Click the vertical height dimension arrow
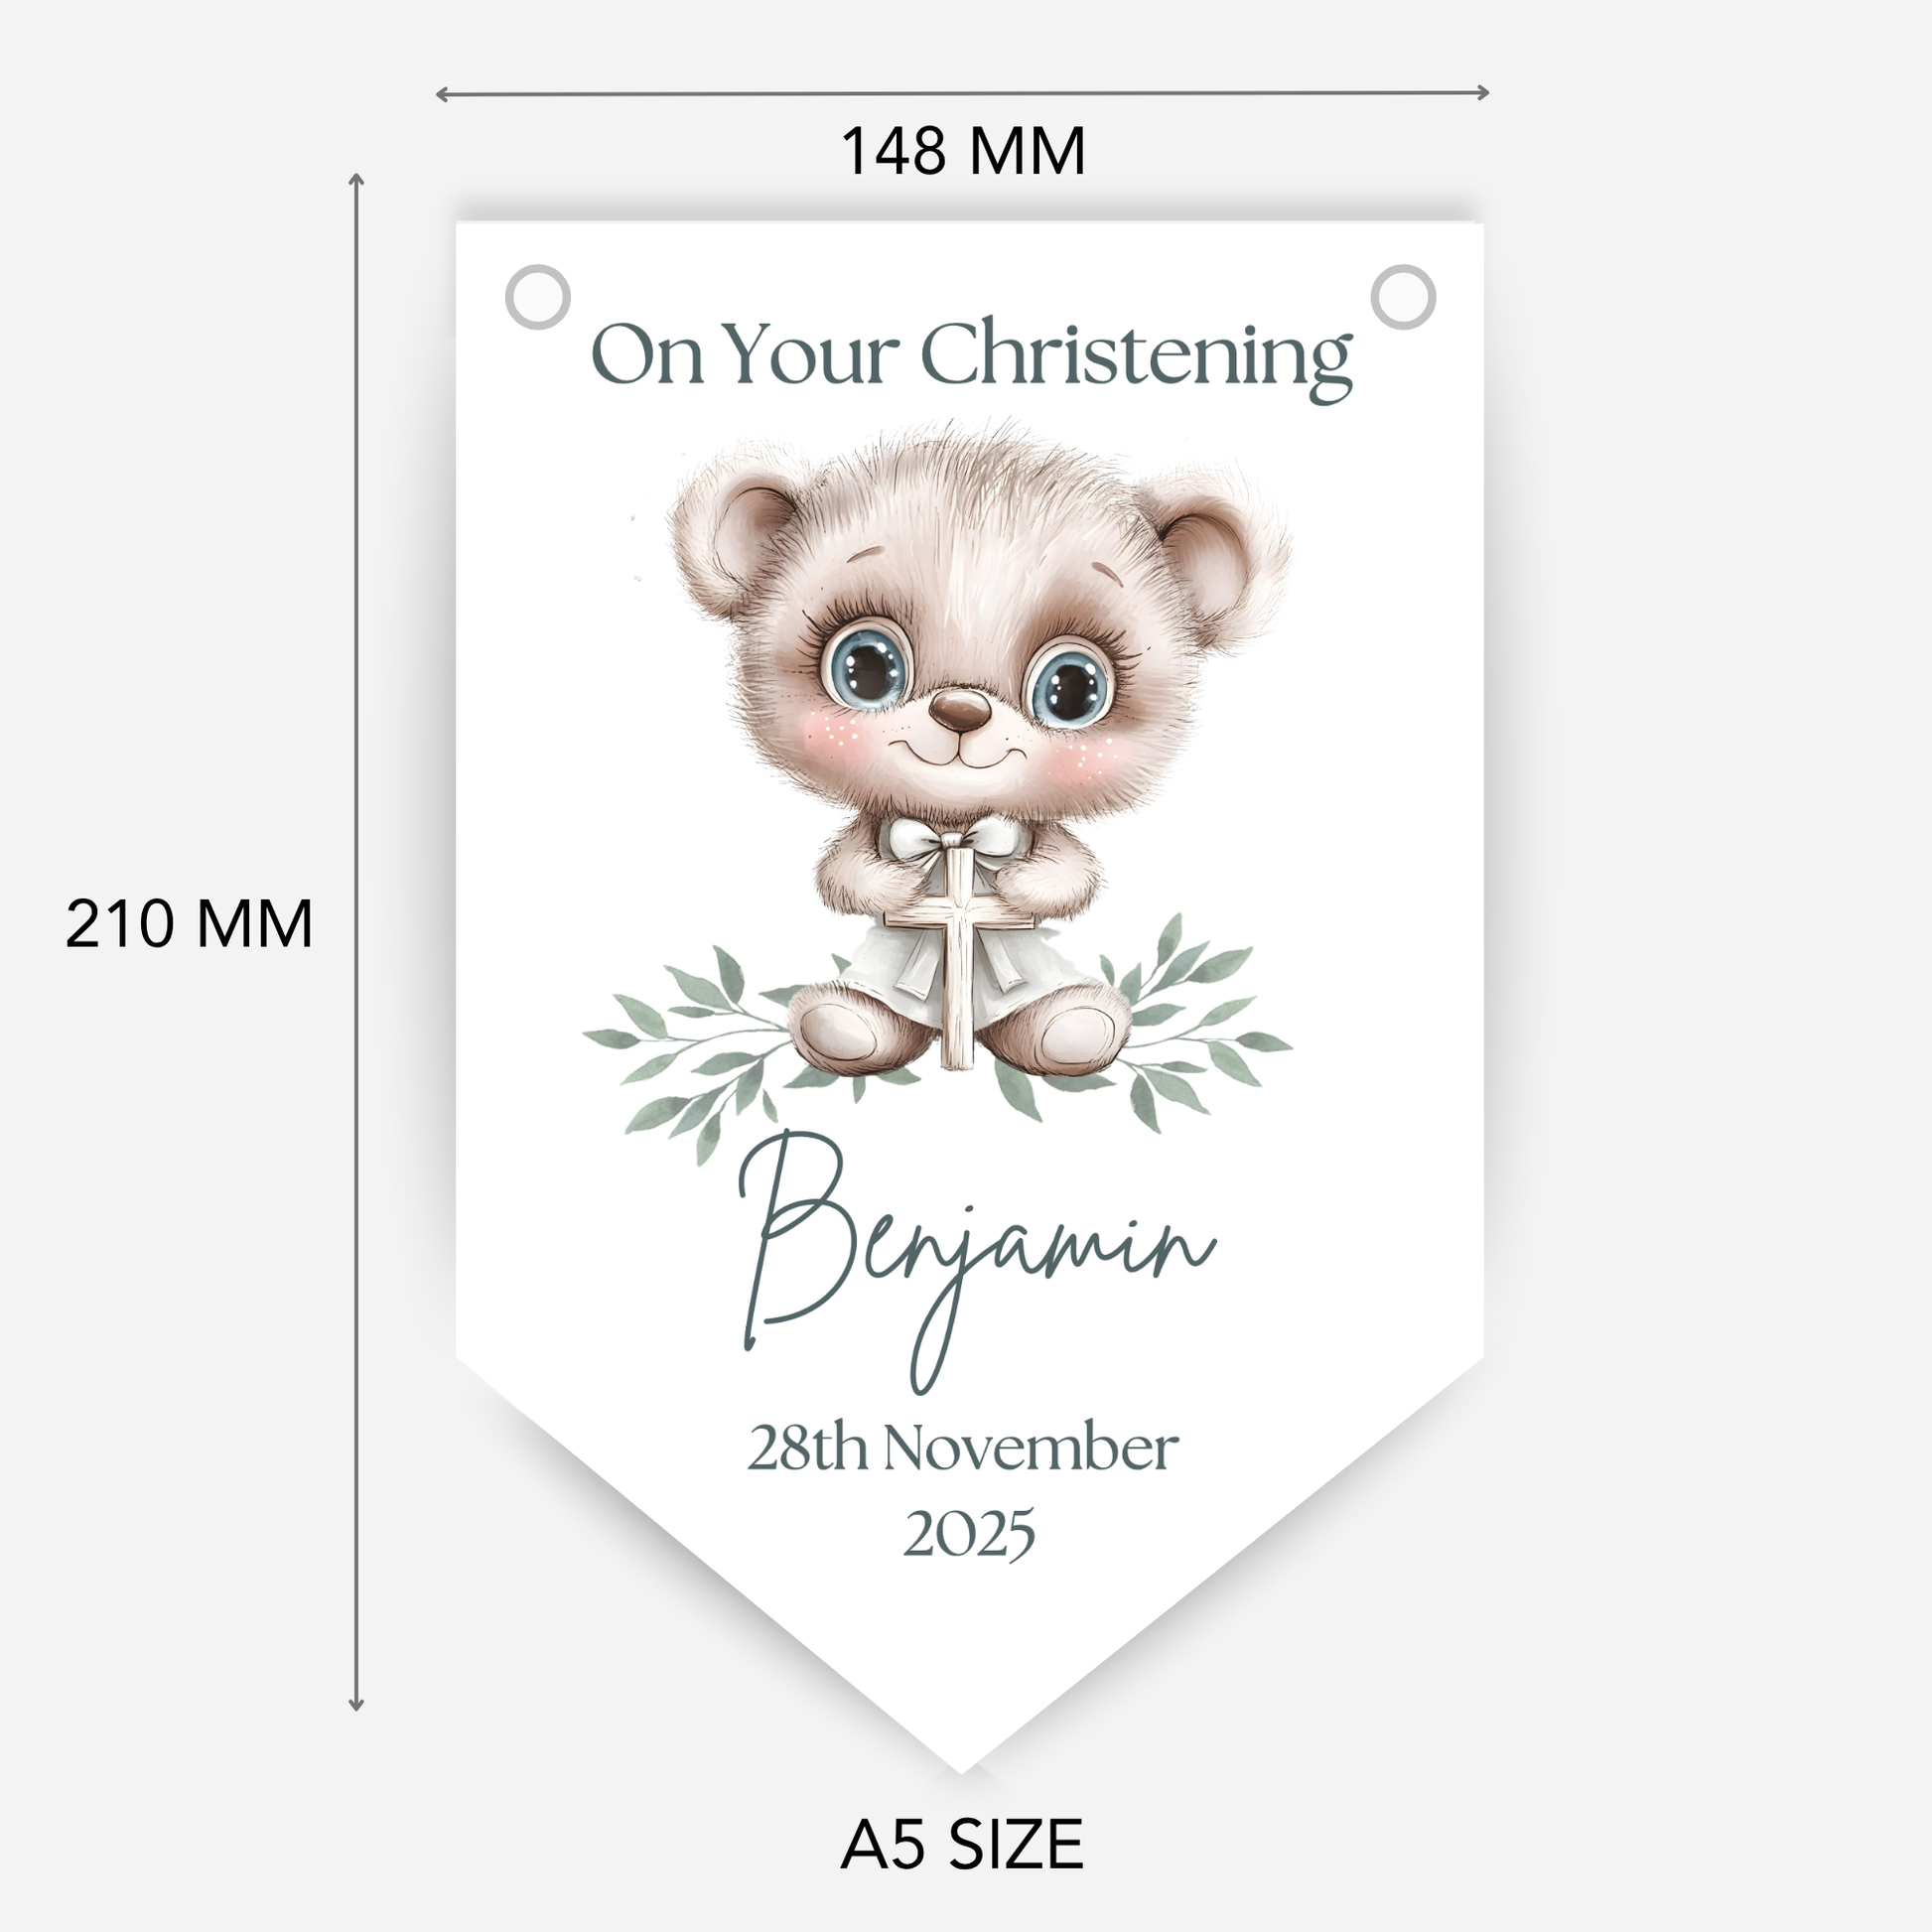The width and height of the screenshot is (1932, 1932). (355, 942)
